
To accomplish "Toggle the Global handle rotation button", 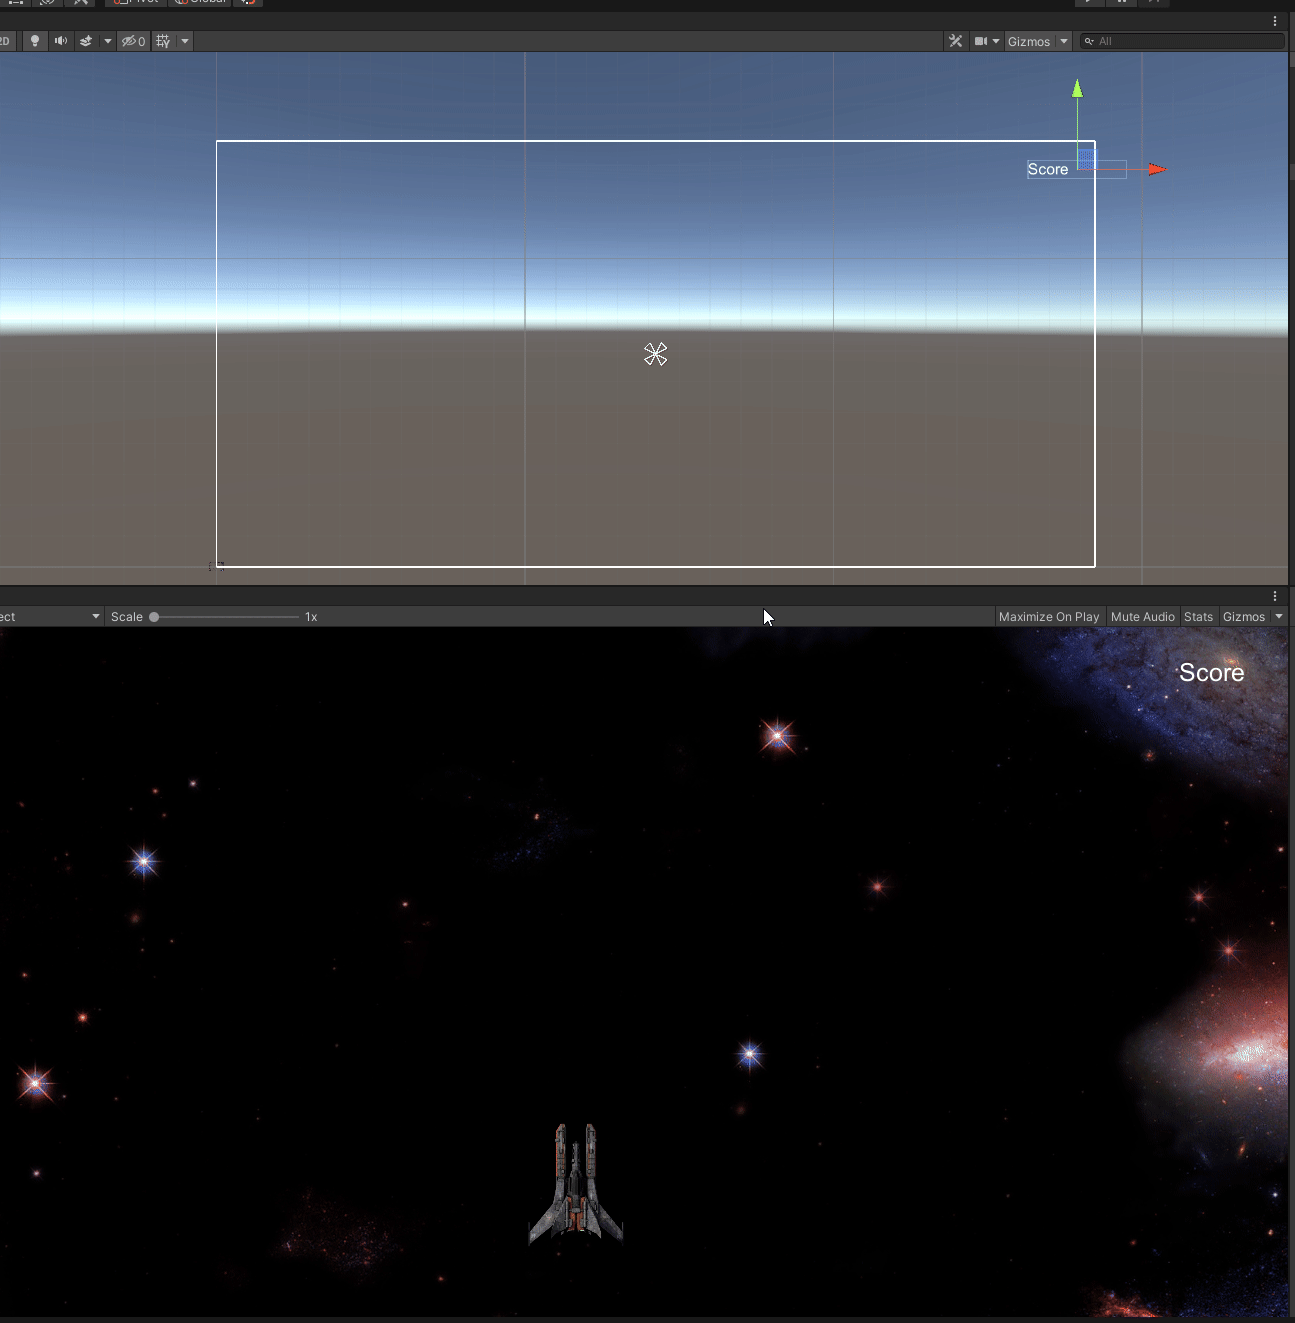I will (x=200, y=2).
